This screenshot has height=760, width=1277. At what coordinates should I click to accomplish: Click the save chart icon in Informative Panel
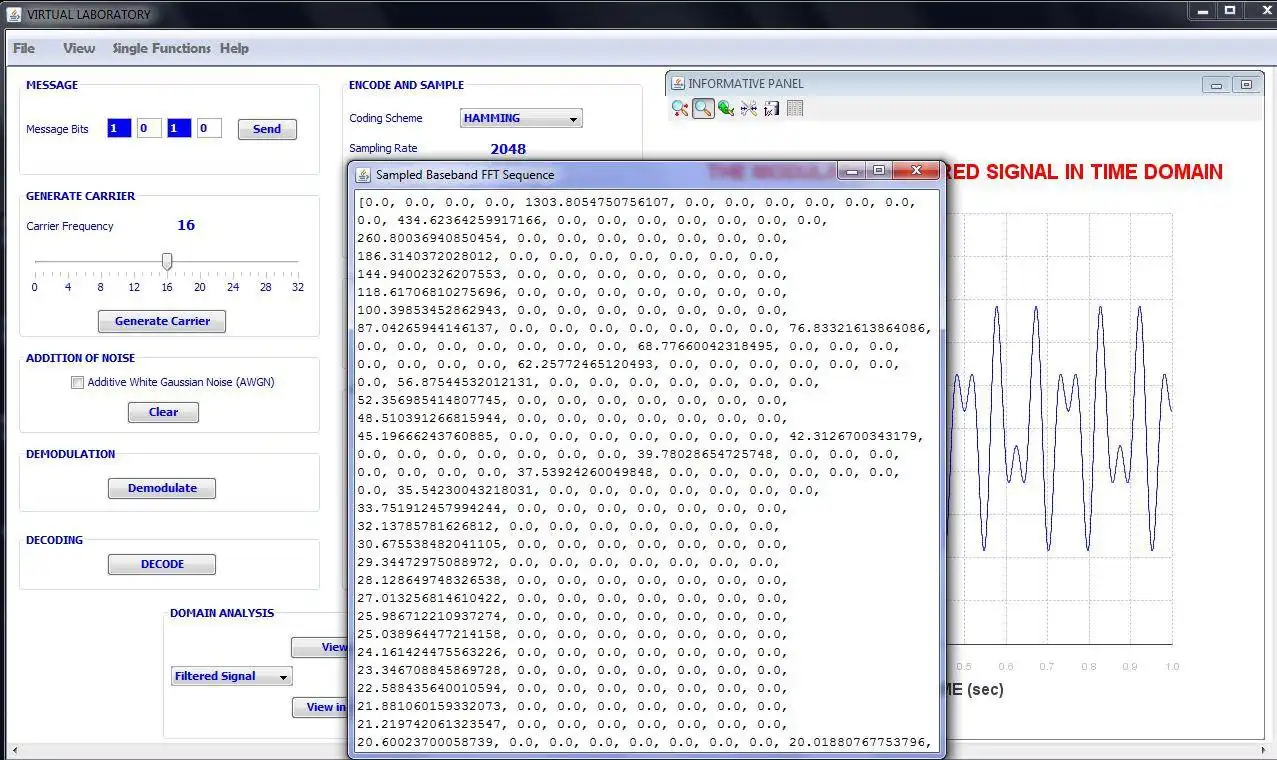tap(771, 108)
